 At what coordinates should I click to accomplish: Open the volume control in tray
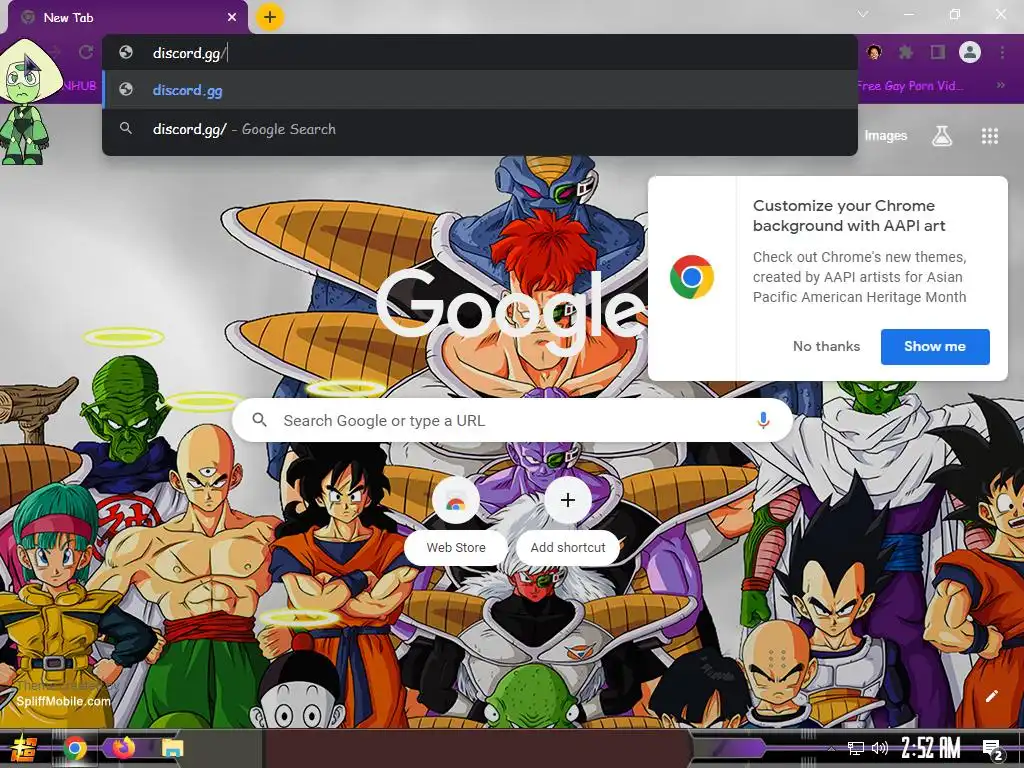coord(880,748)
